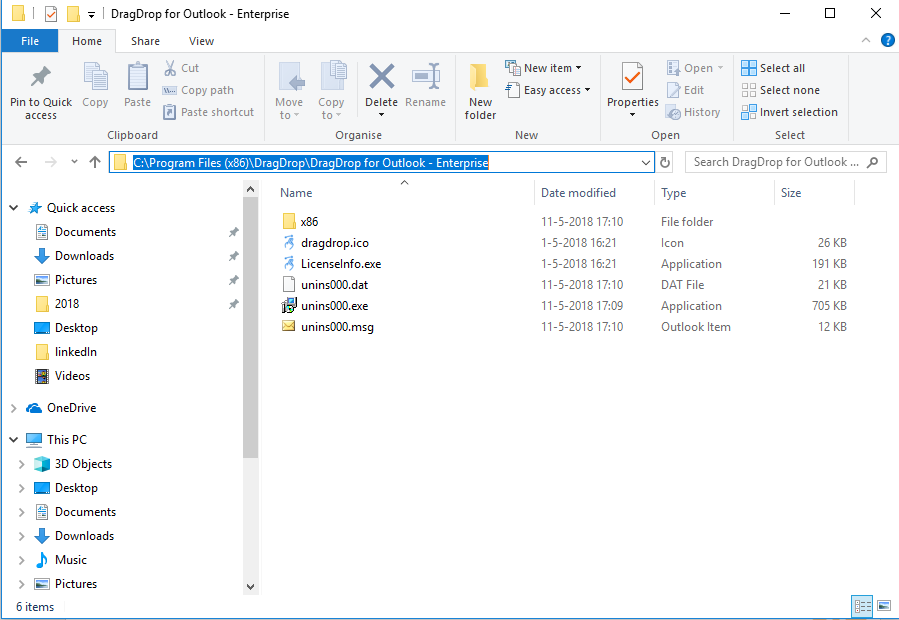Screen dimensions: 899x620
Task: Click the Delete X icon
Action: 381,76
